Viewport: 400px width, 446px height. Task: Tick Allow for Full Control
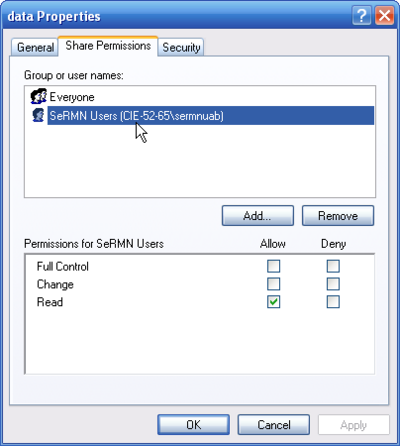[273, 266]
